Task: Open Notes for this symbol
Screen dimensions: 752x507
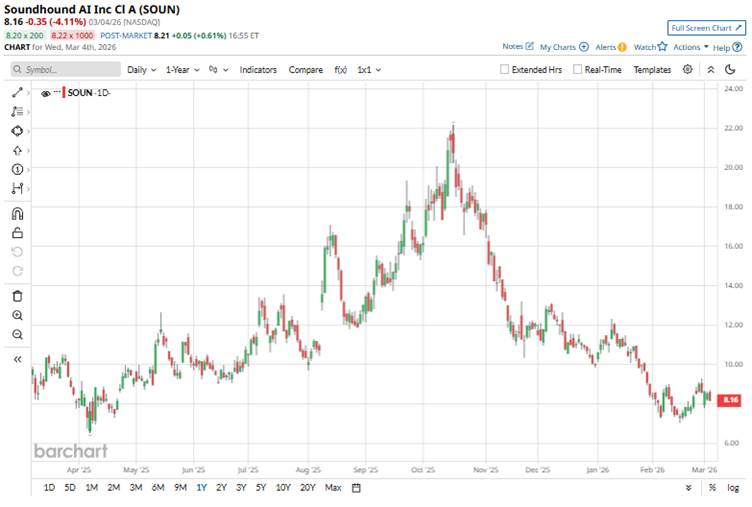Action: click(x=517, y=46)
